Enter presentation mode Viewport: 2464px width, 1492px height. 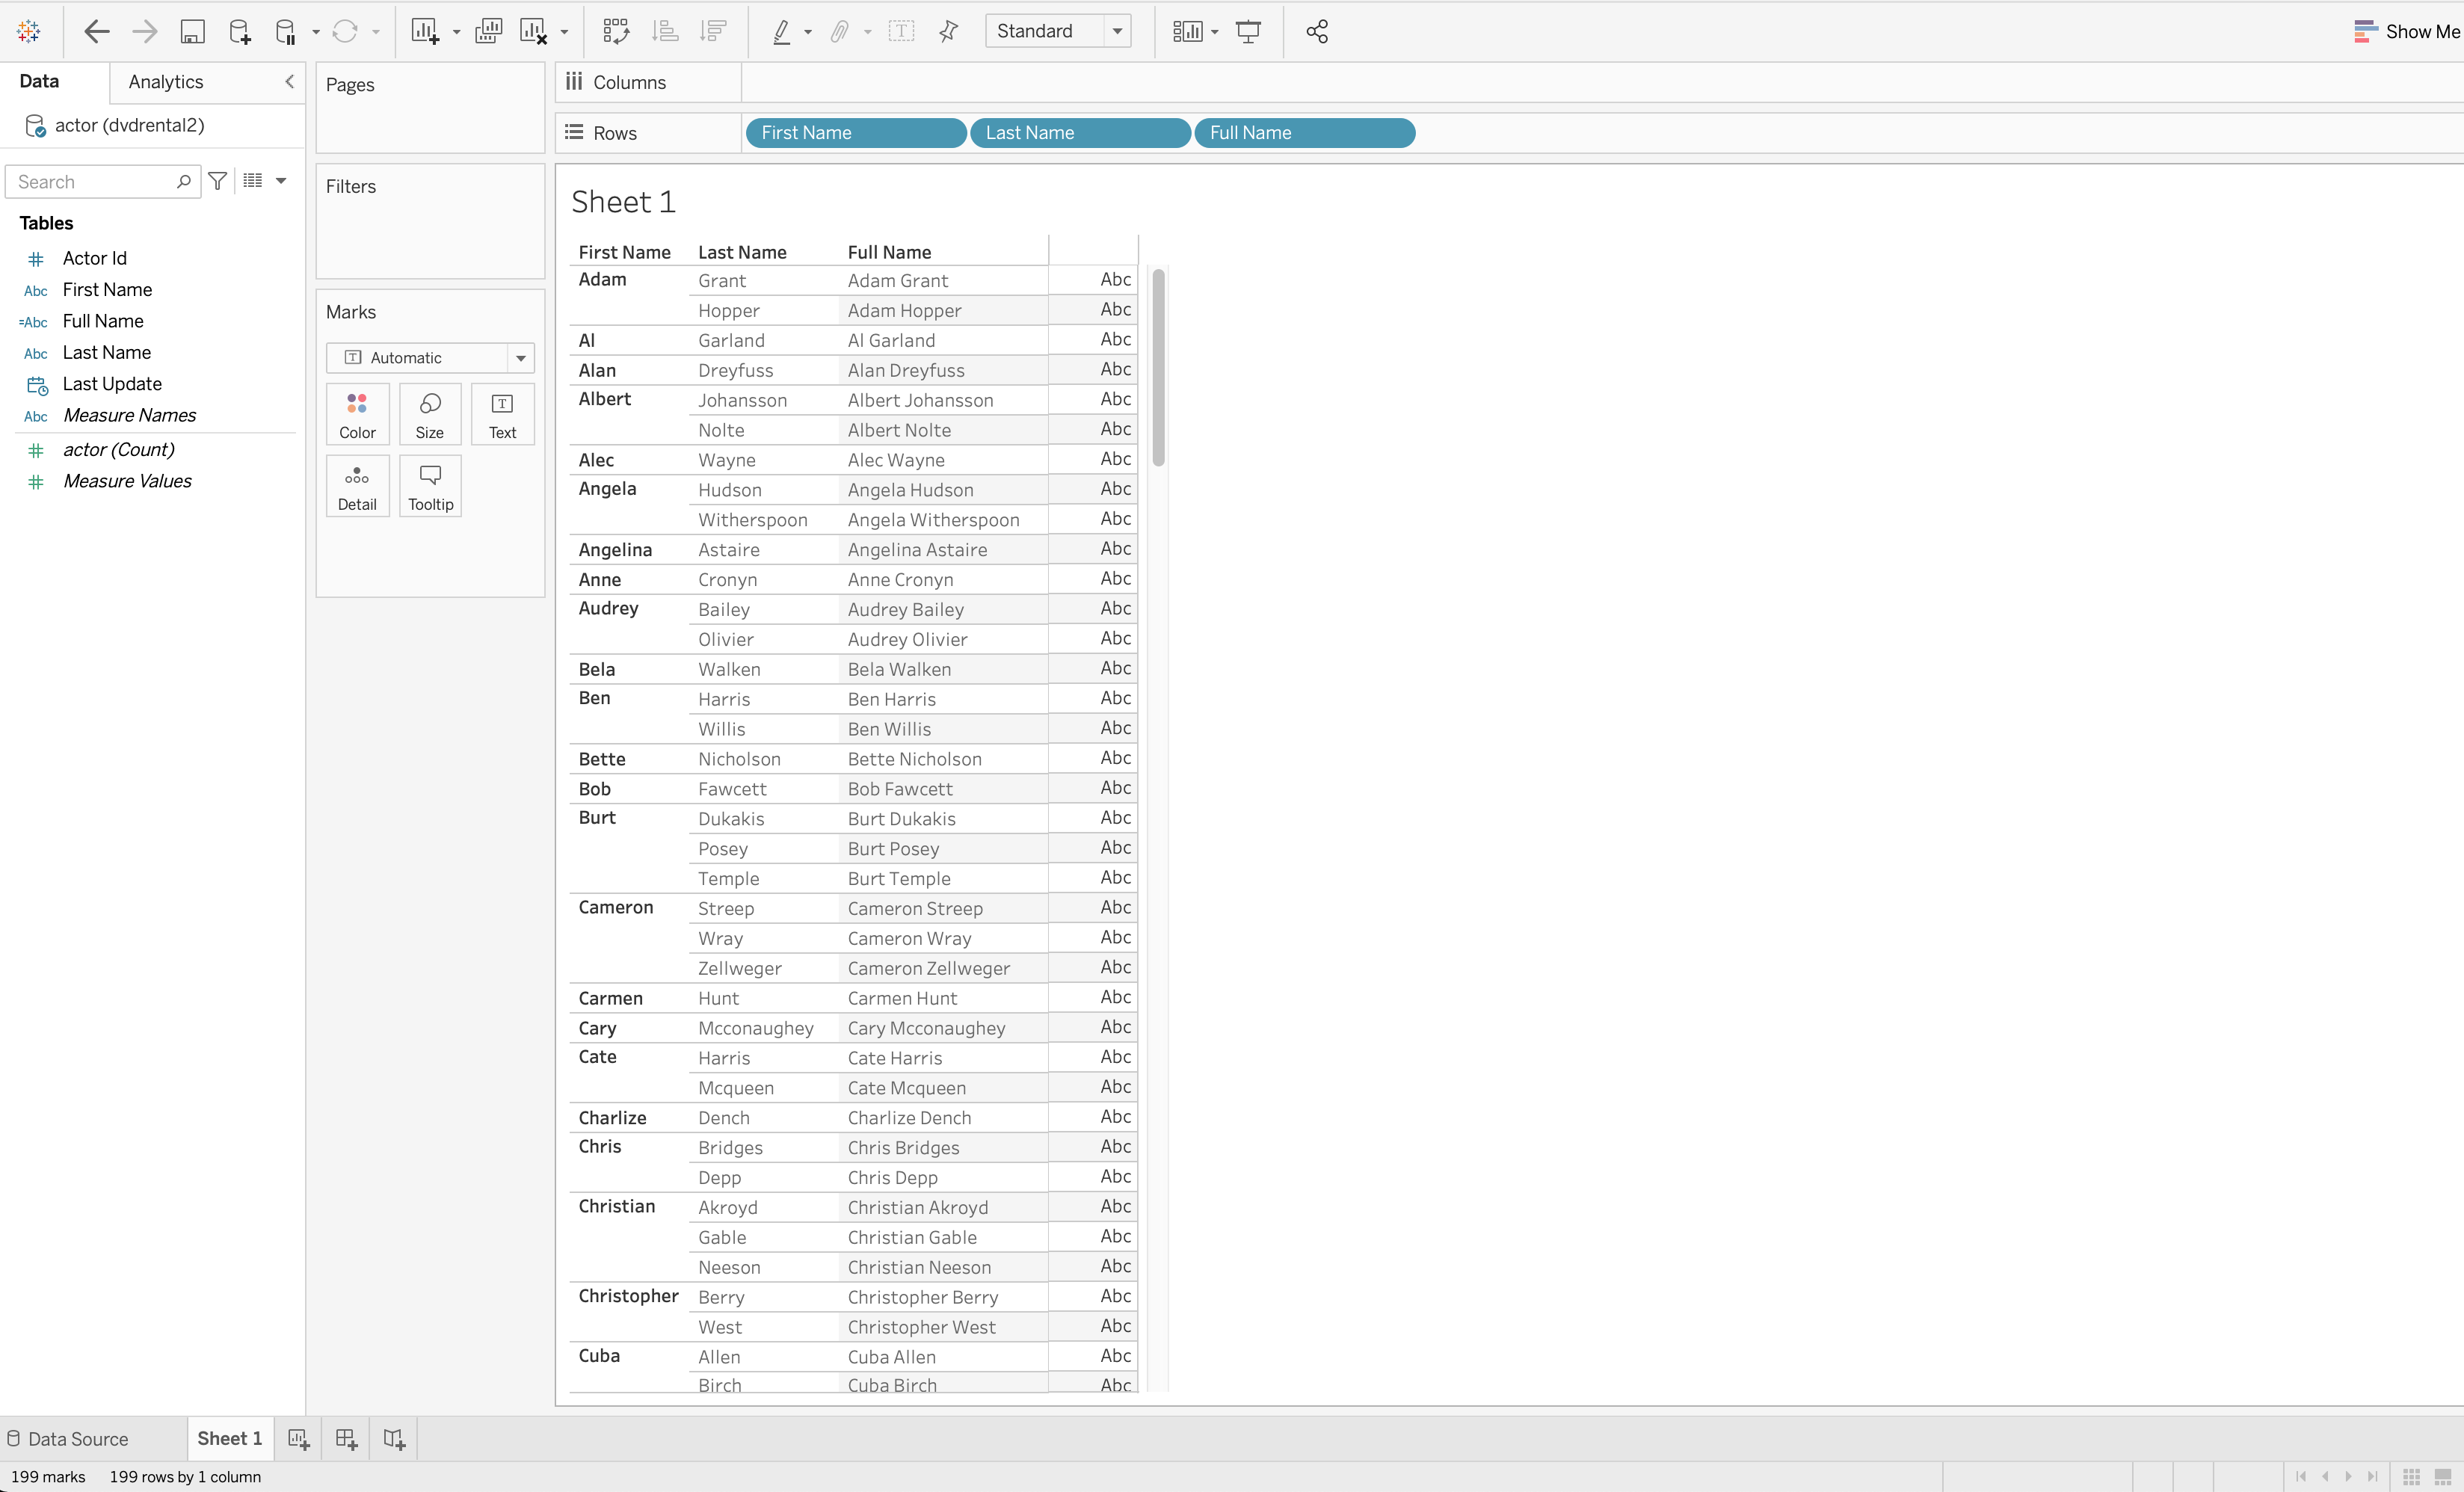[1249, 31]
